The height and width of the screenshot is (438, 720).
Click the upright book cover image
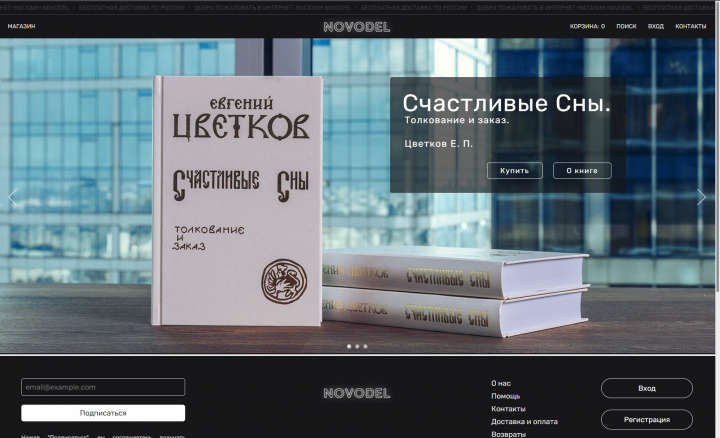click(237, 201)
